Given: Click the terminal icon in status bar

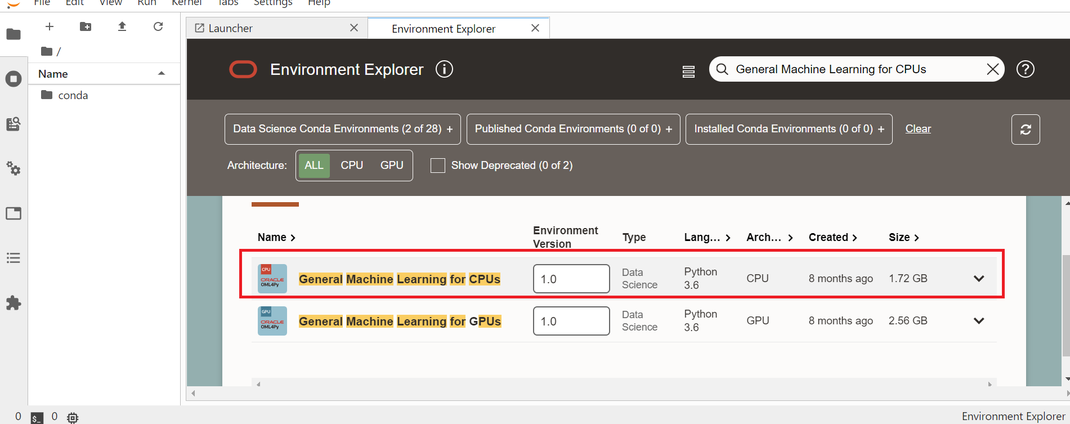Looking at the screenshot, I should [x=38, y=417].
